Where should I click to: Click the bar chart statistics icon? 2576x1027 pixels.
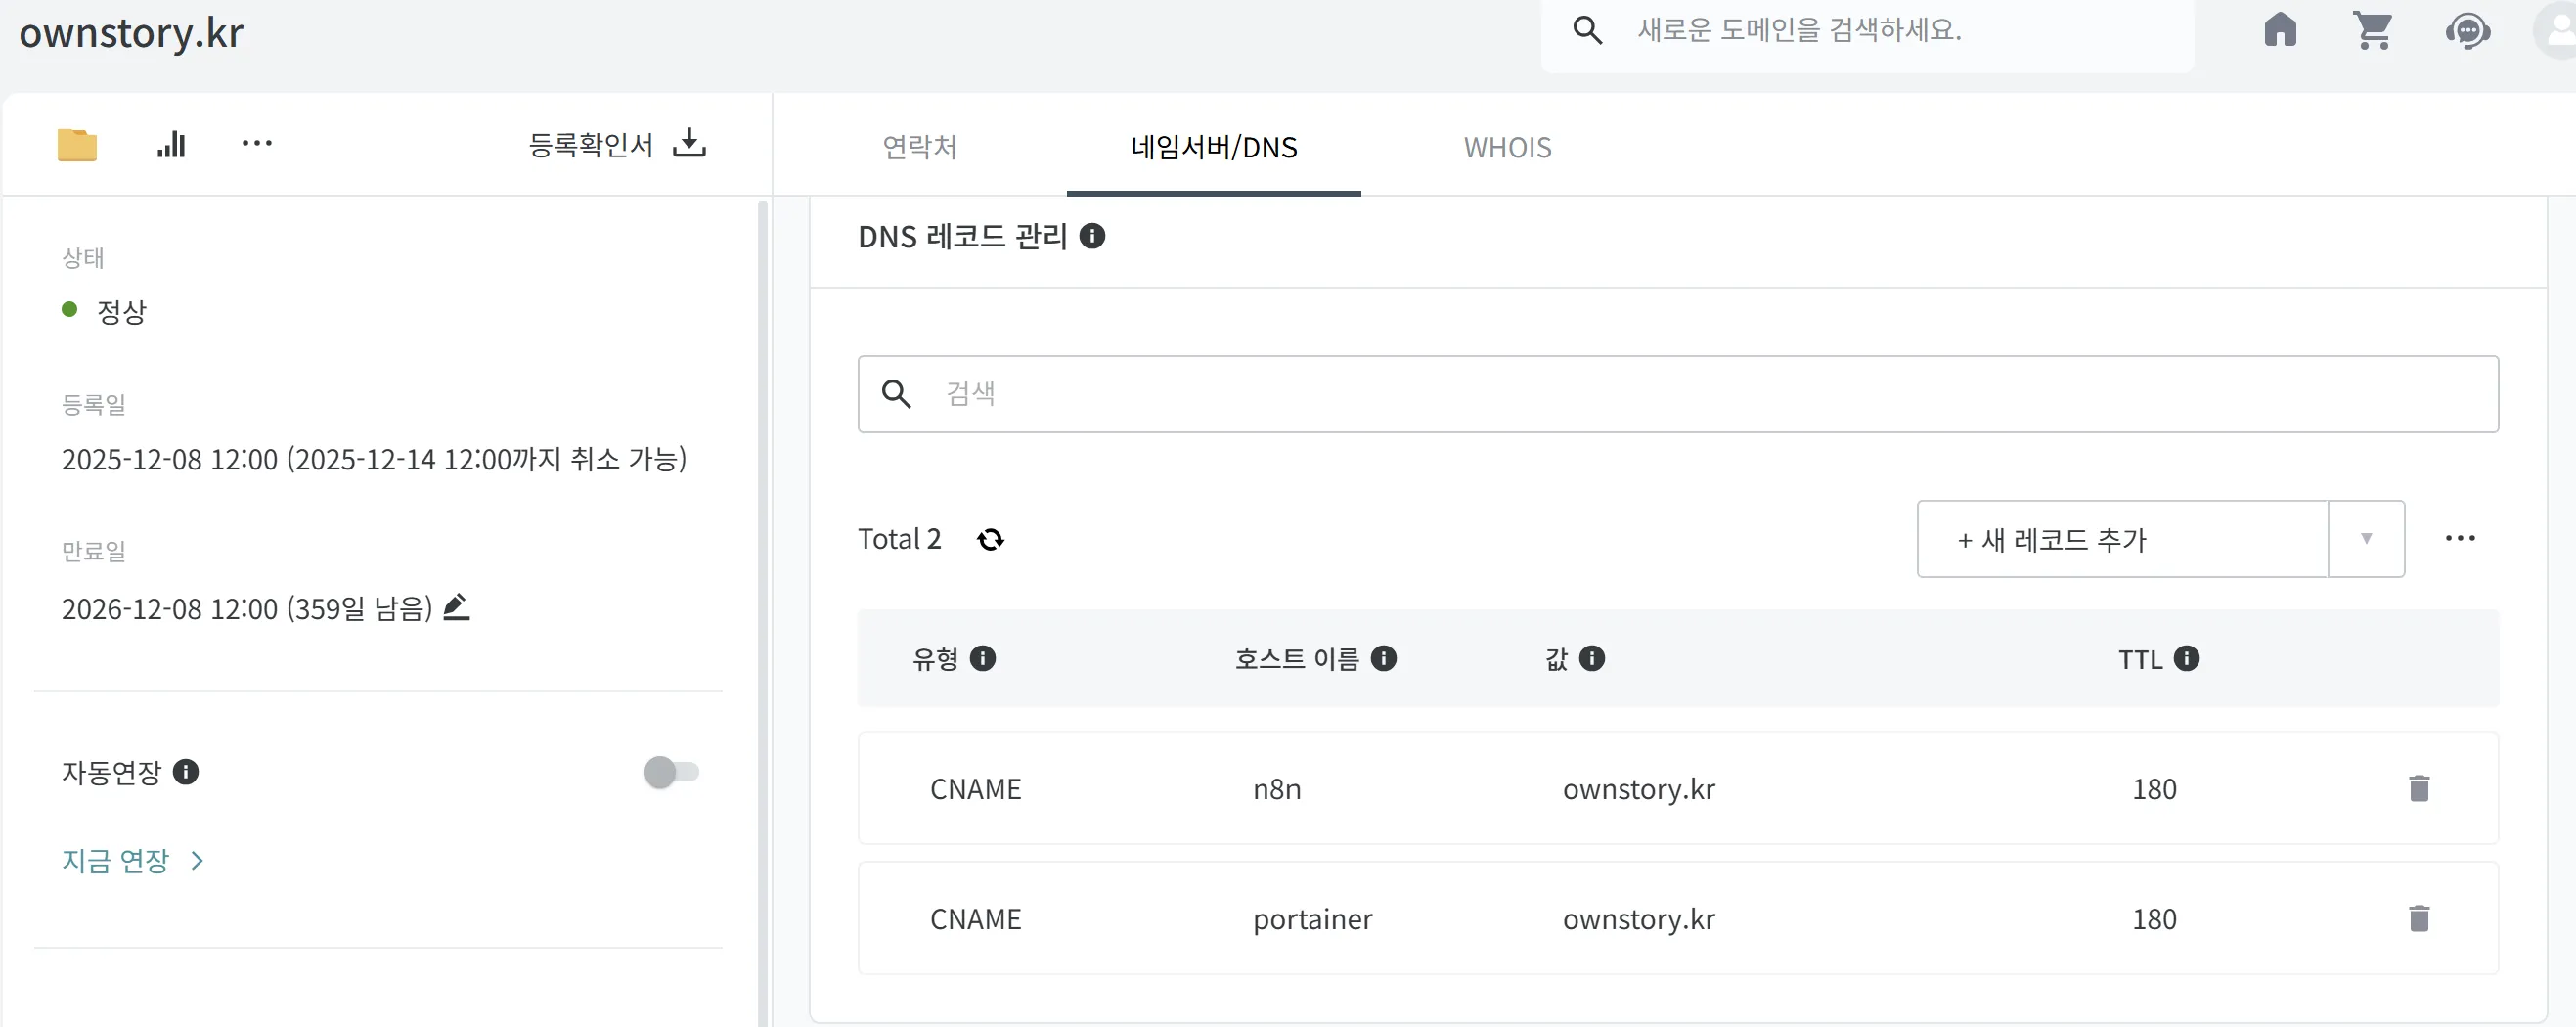click(x=171, y=144)
